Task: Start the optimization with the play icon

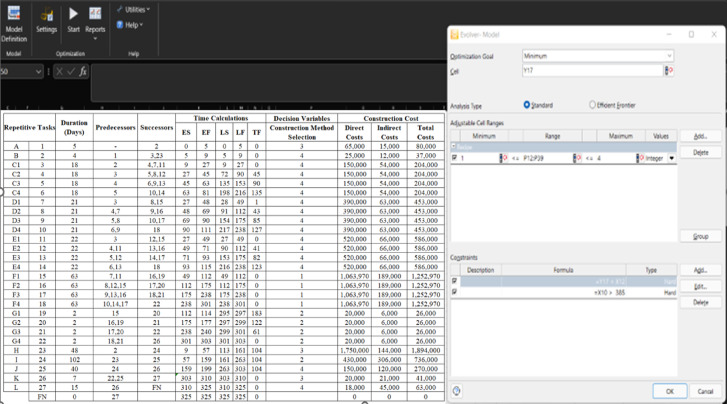Action: coord(73,19)
